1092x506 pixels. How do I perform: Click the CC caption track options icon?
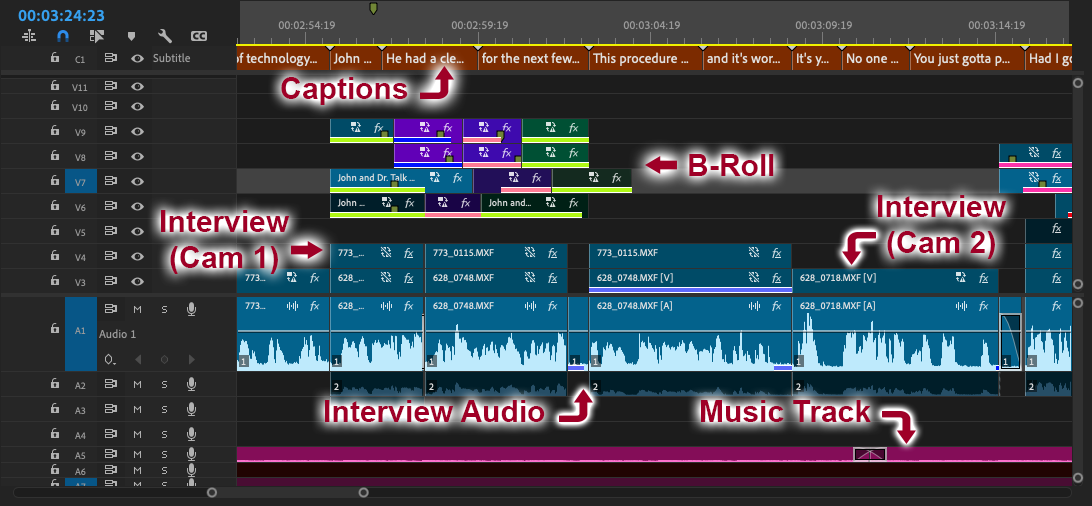coord(199,35)
